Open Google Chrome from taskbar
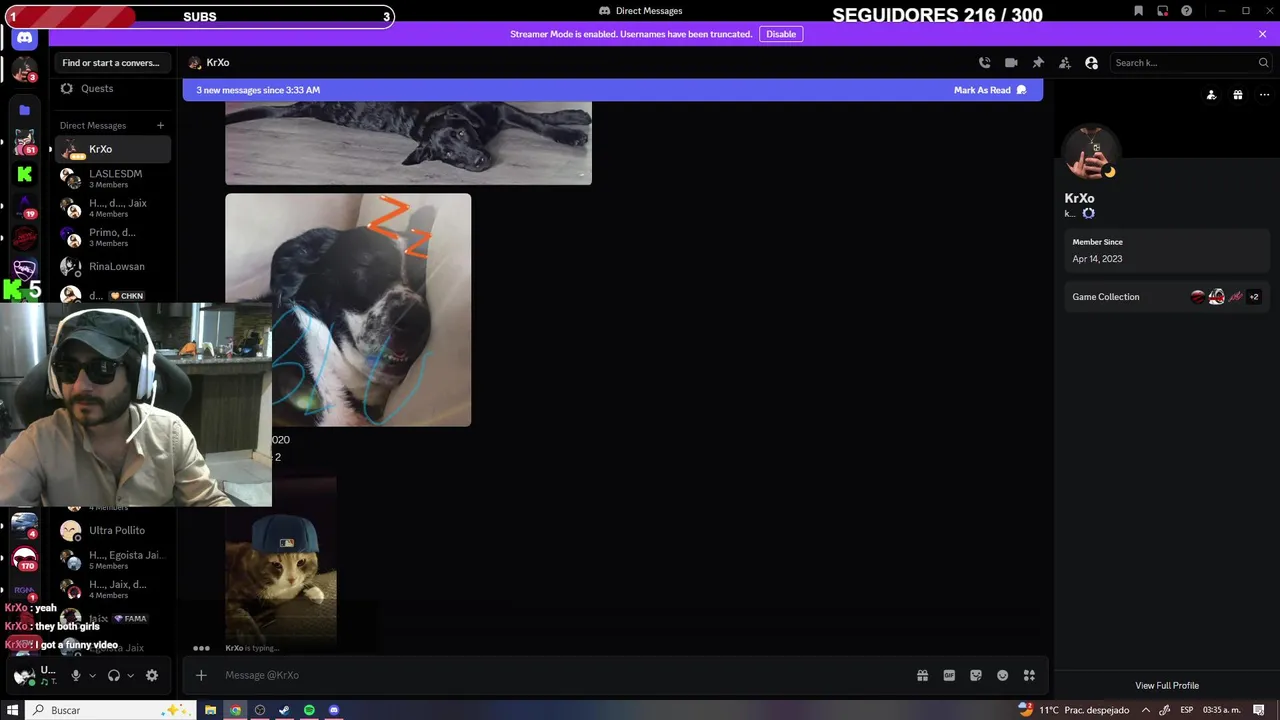Image resolution: width=1280 pixels, height=720 pixels. tap(235, 710)
